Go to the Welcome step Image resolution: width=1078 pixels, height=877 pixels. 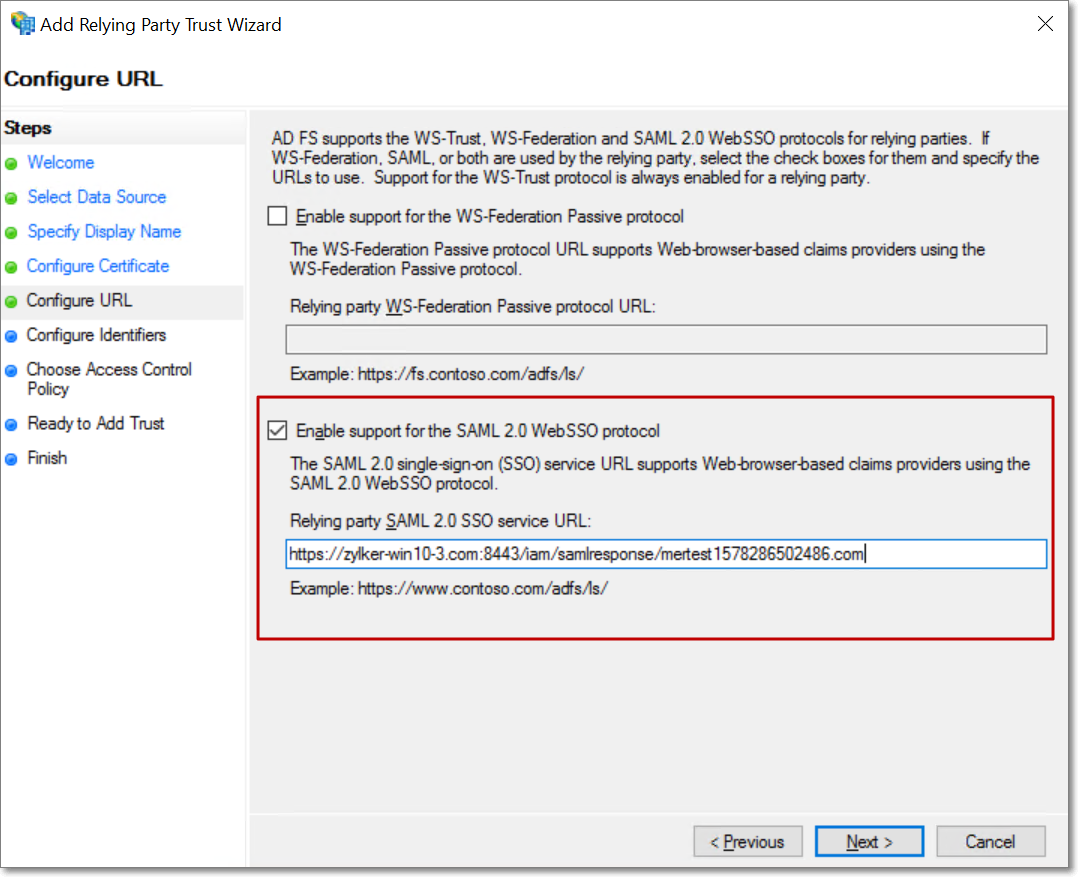click(60, 163)
